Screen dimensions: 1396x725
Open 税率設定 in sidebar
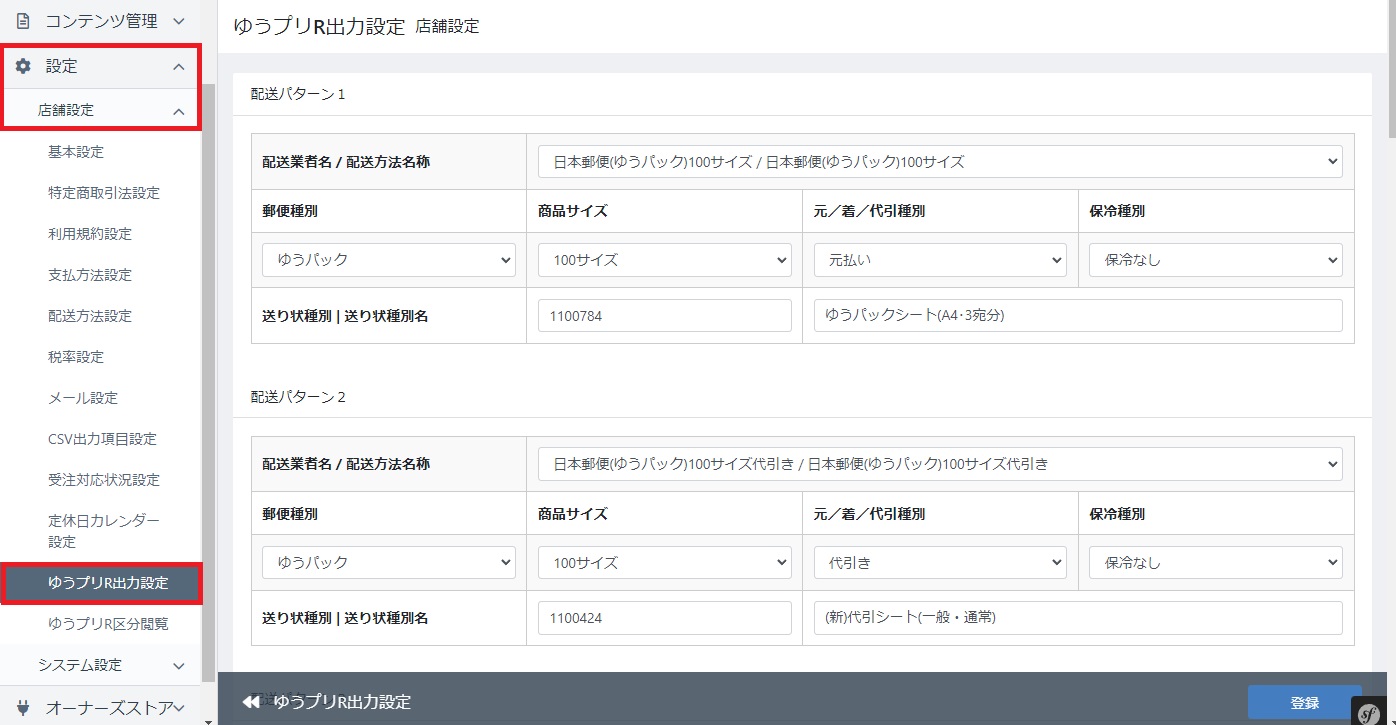[x=76, y=357]
